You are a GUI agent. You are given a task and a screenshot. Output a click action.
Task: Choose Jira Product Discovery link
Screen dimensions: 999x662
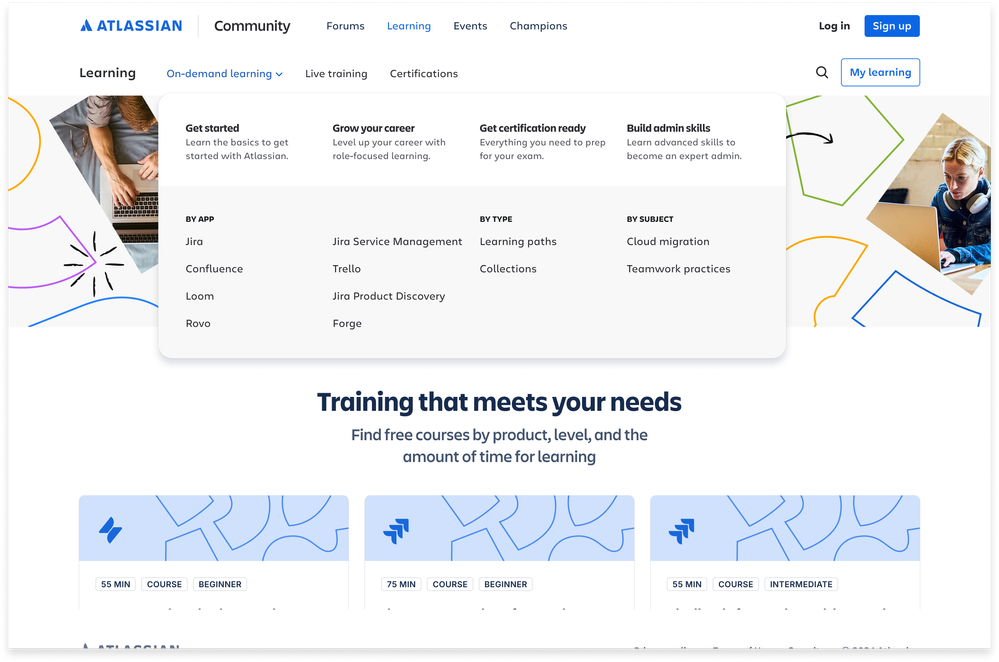click(389, 296)
